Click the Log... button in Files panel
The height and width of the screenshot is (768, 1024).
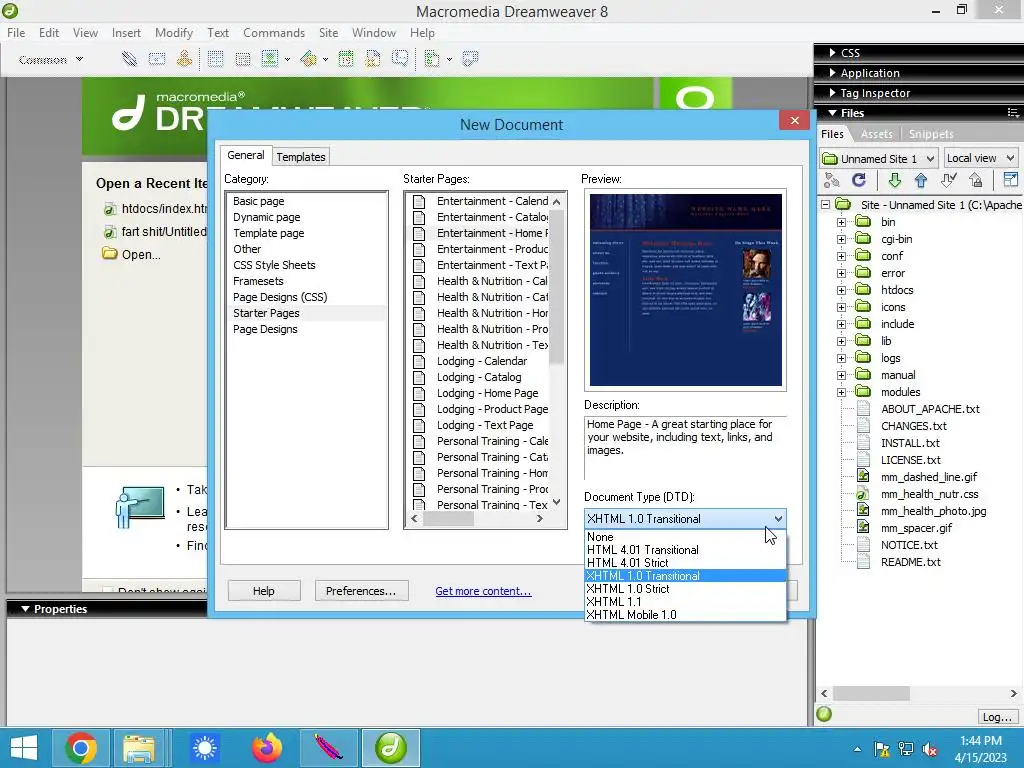pyautogui.click(x=997, y=717)
